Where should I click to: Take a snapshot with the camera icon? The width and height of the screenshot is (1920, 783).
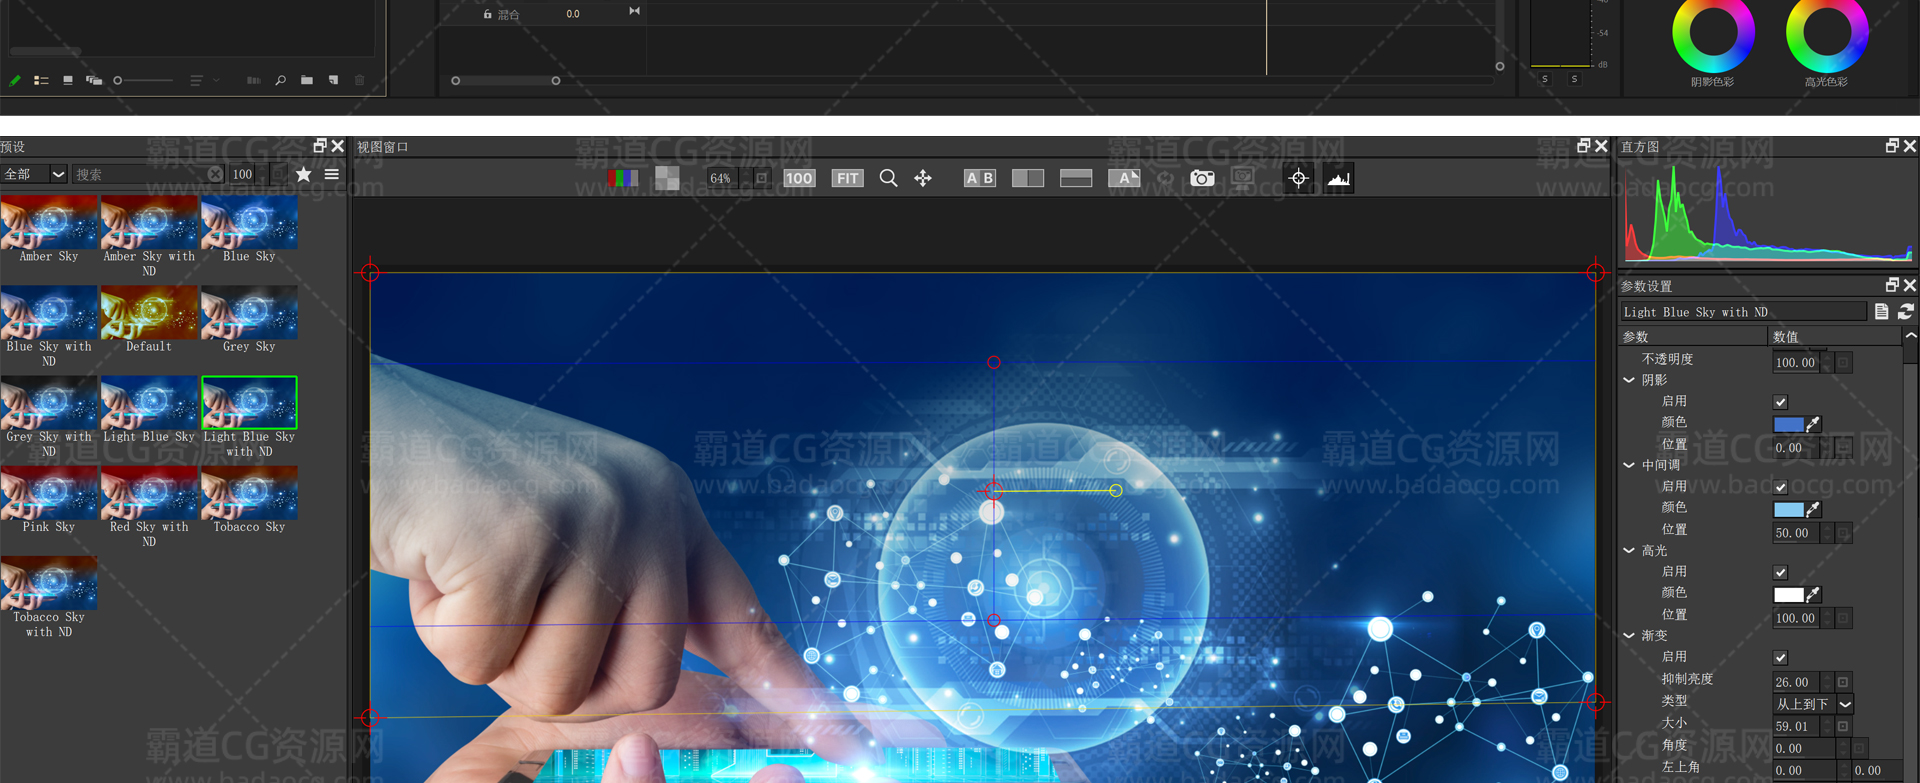[1202, 178]
